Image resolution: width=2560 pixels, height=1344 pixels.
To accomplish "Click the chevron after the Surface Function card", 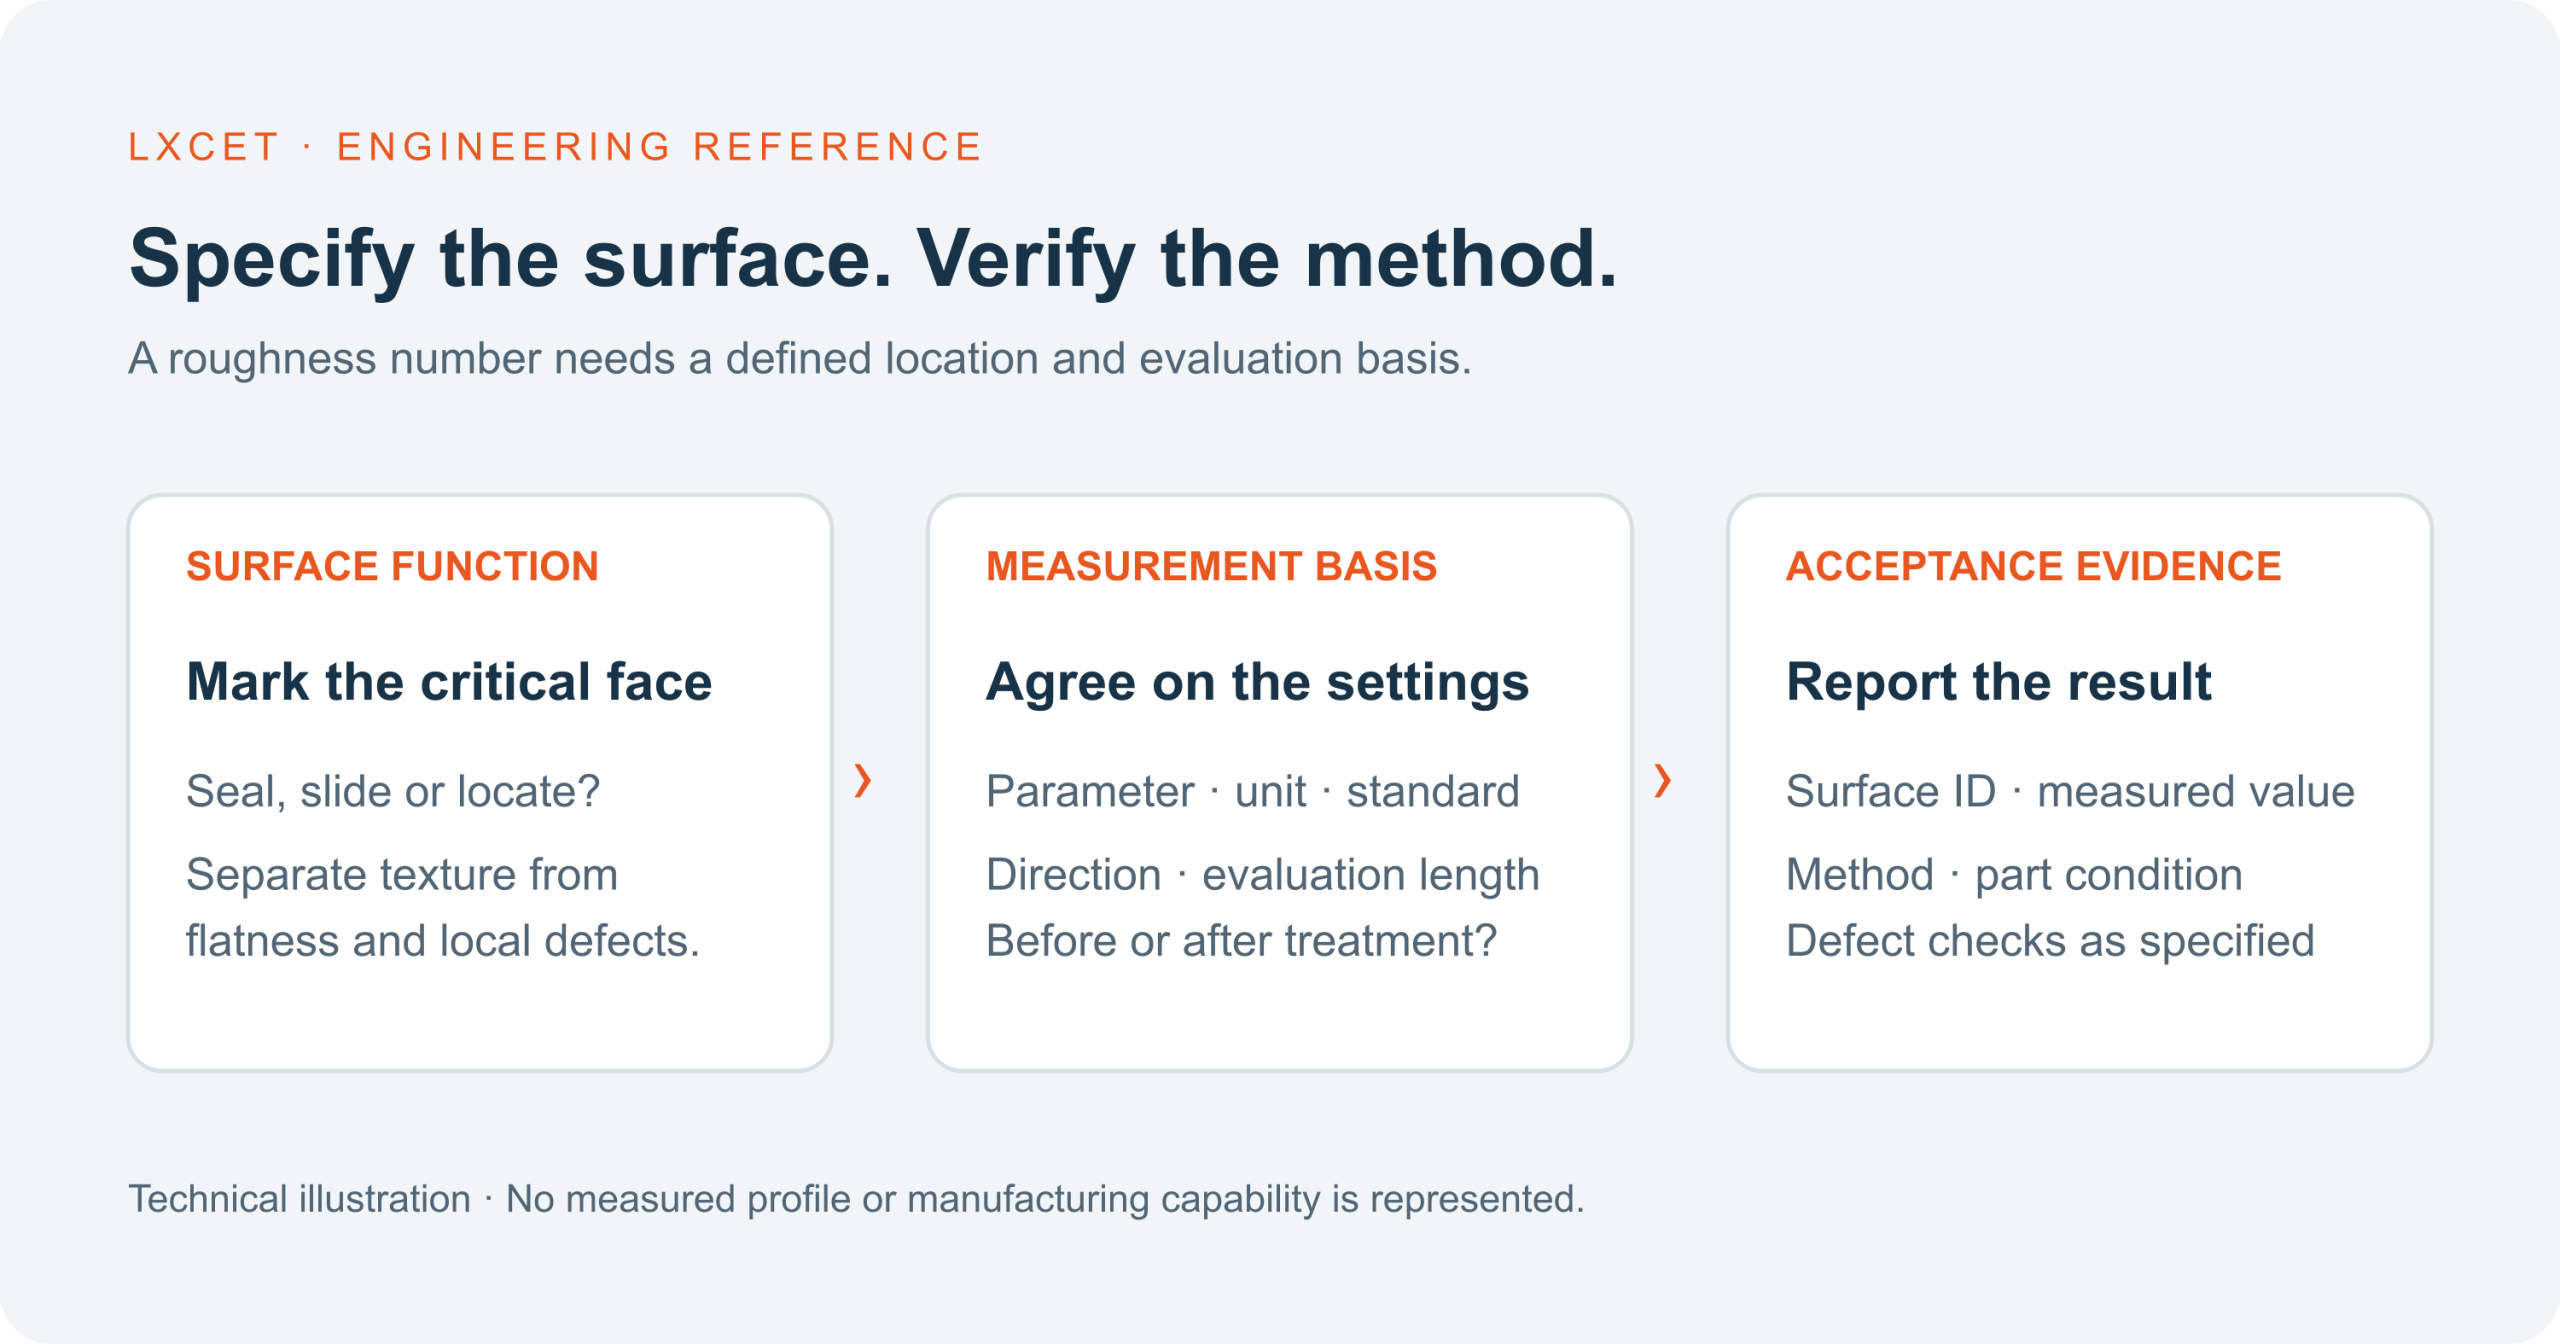I will click(863, 781).
